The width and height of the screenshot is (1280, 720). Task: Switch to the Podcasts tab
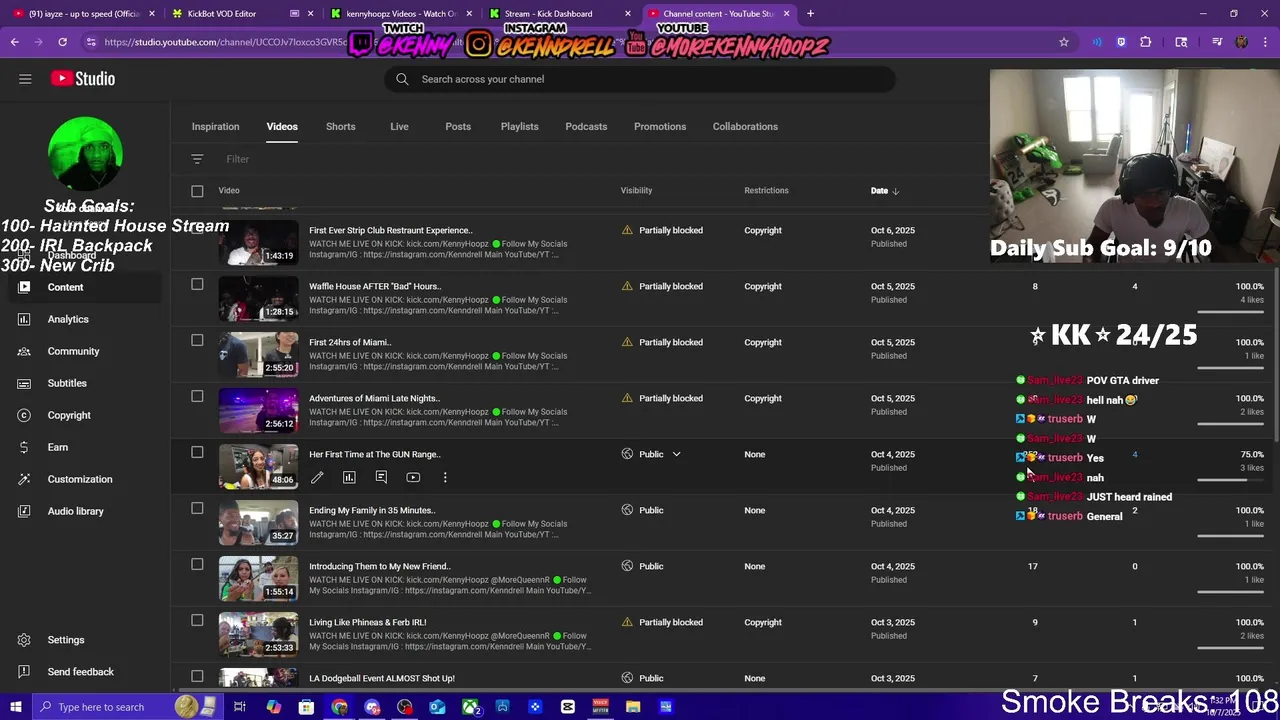(586, 127)
